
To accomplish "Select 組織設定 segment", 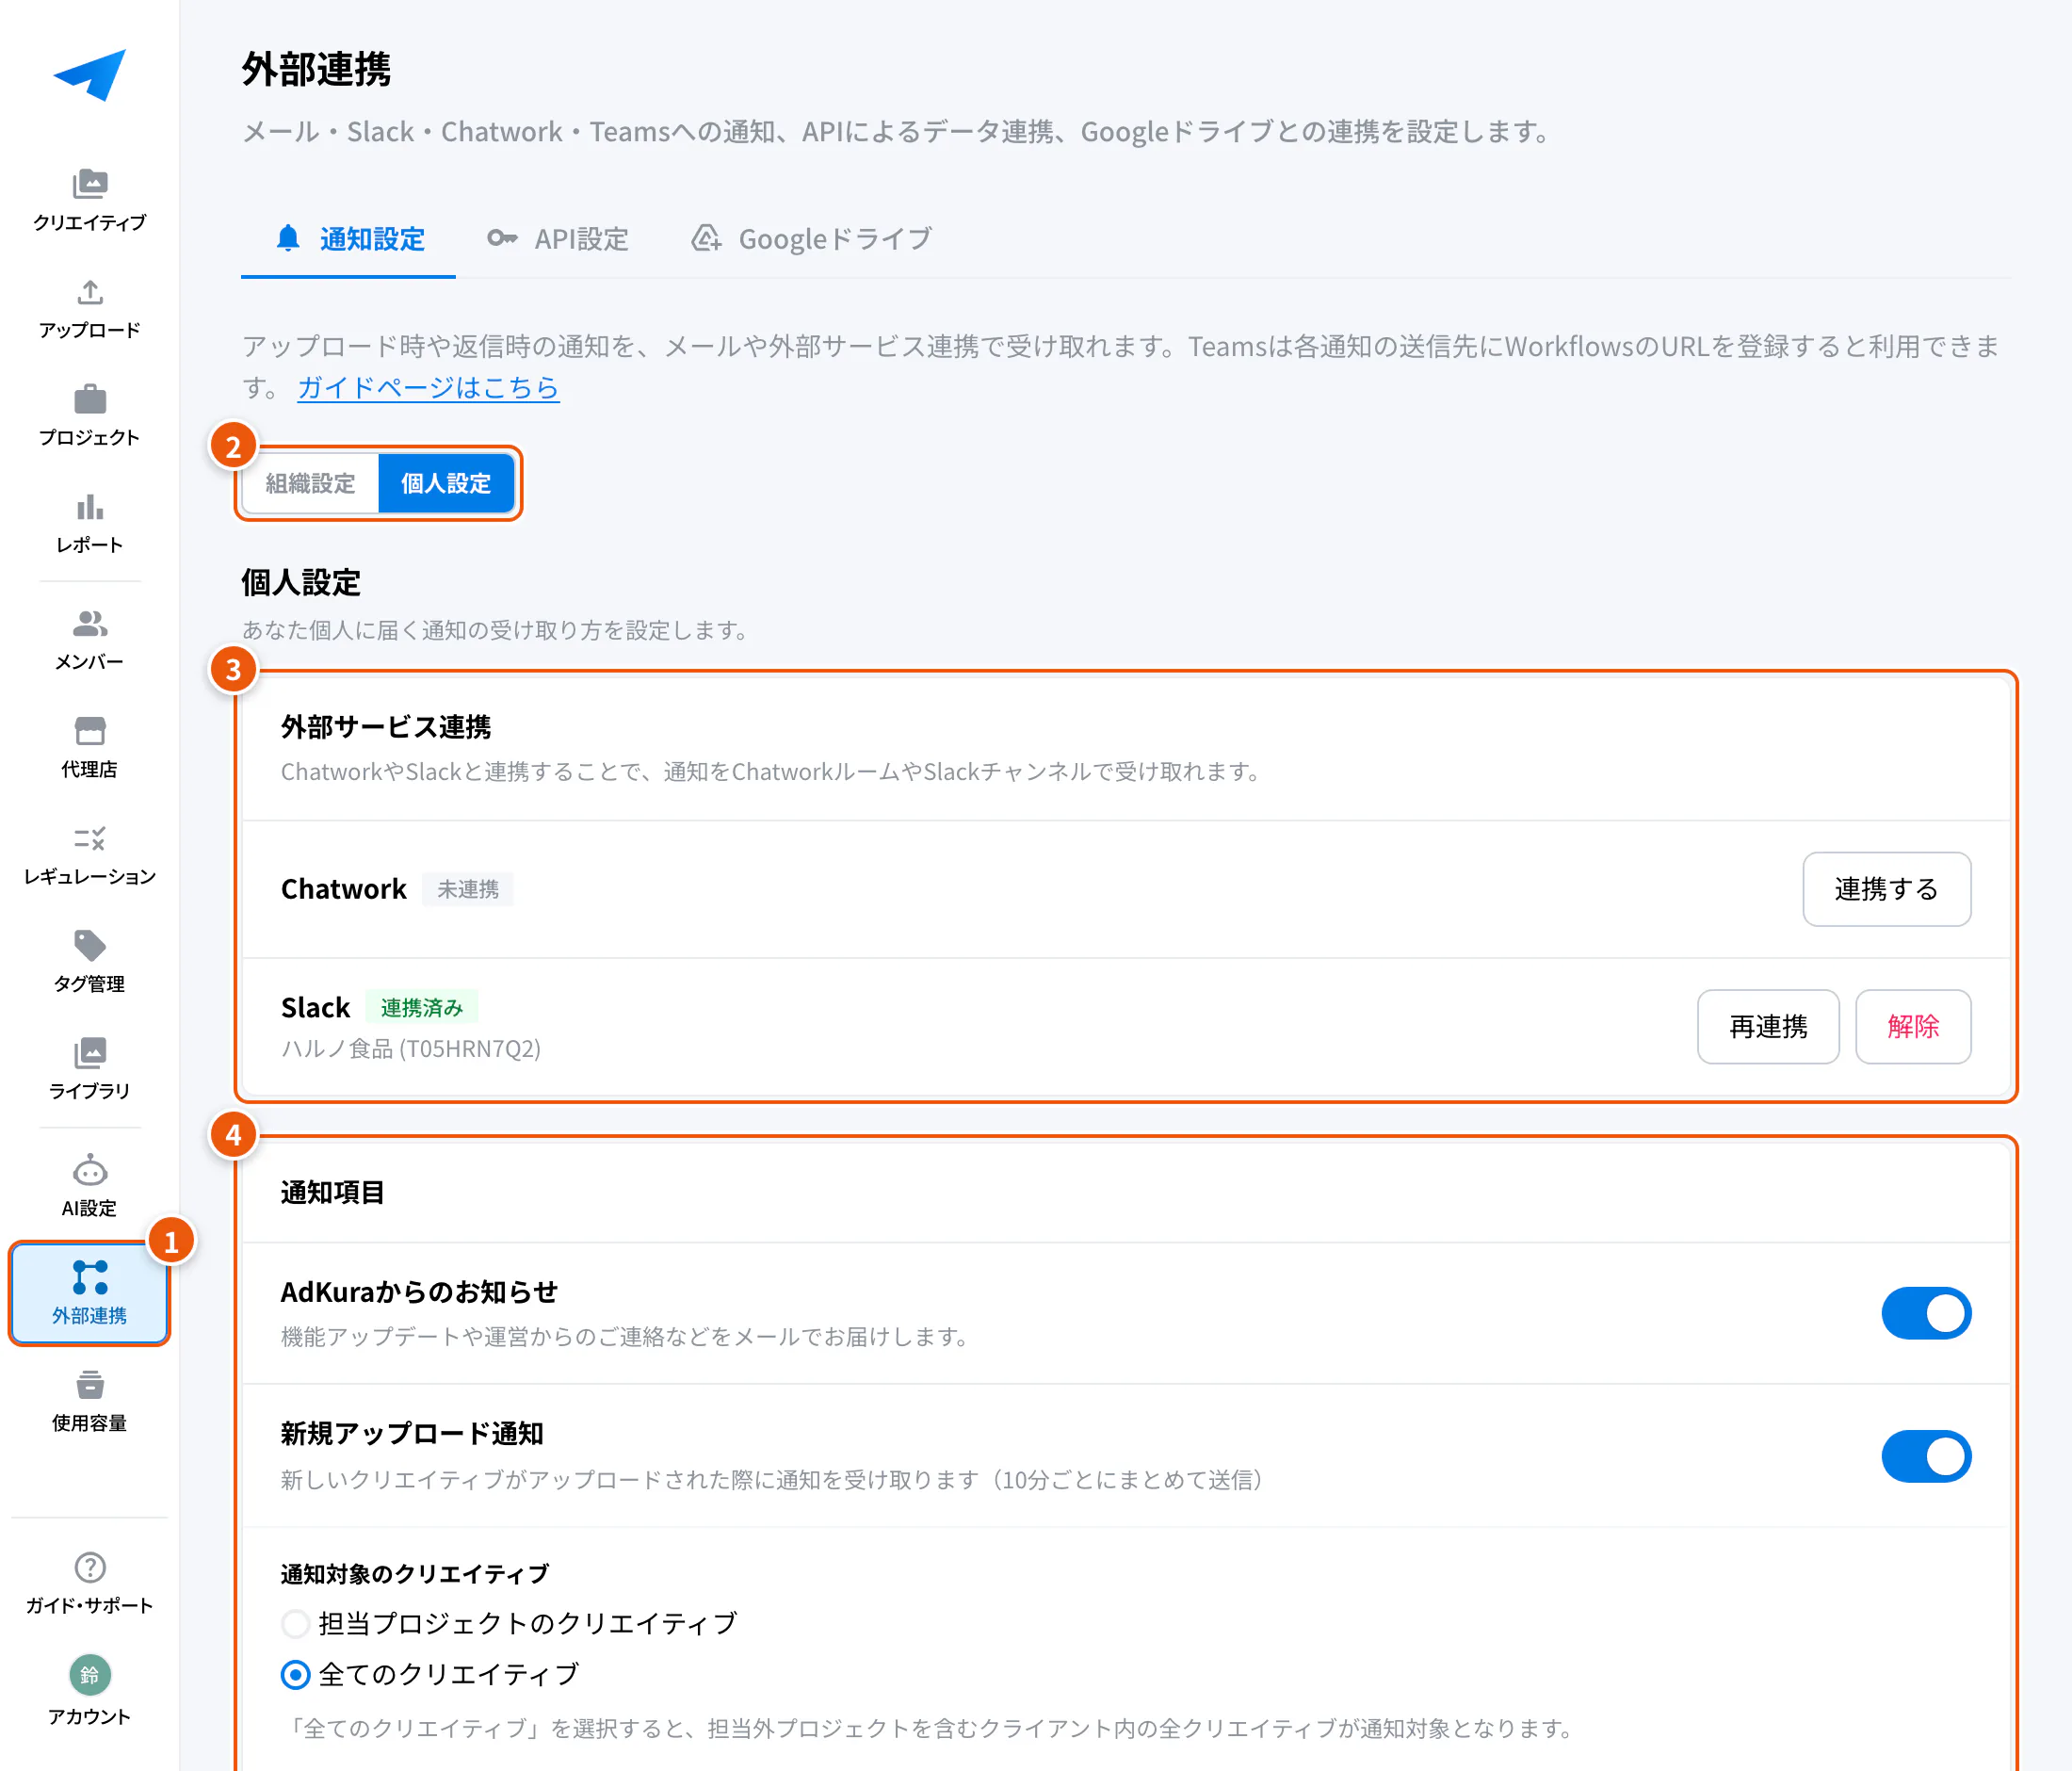I will (x=311, y=483).
